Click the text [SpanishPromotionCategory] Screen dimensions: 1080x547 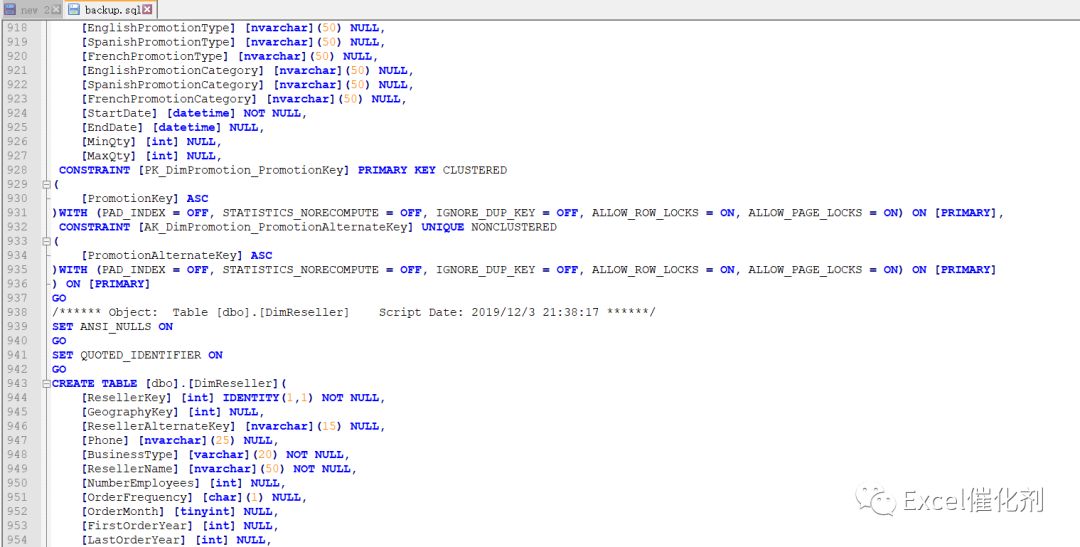pyautogui.click(x=172, y=85)
